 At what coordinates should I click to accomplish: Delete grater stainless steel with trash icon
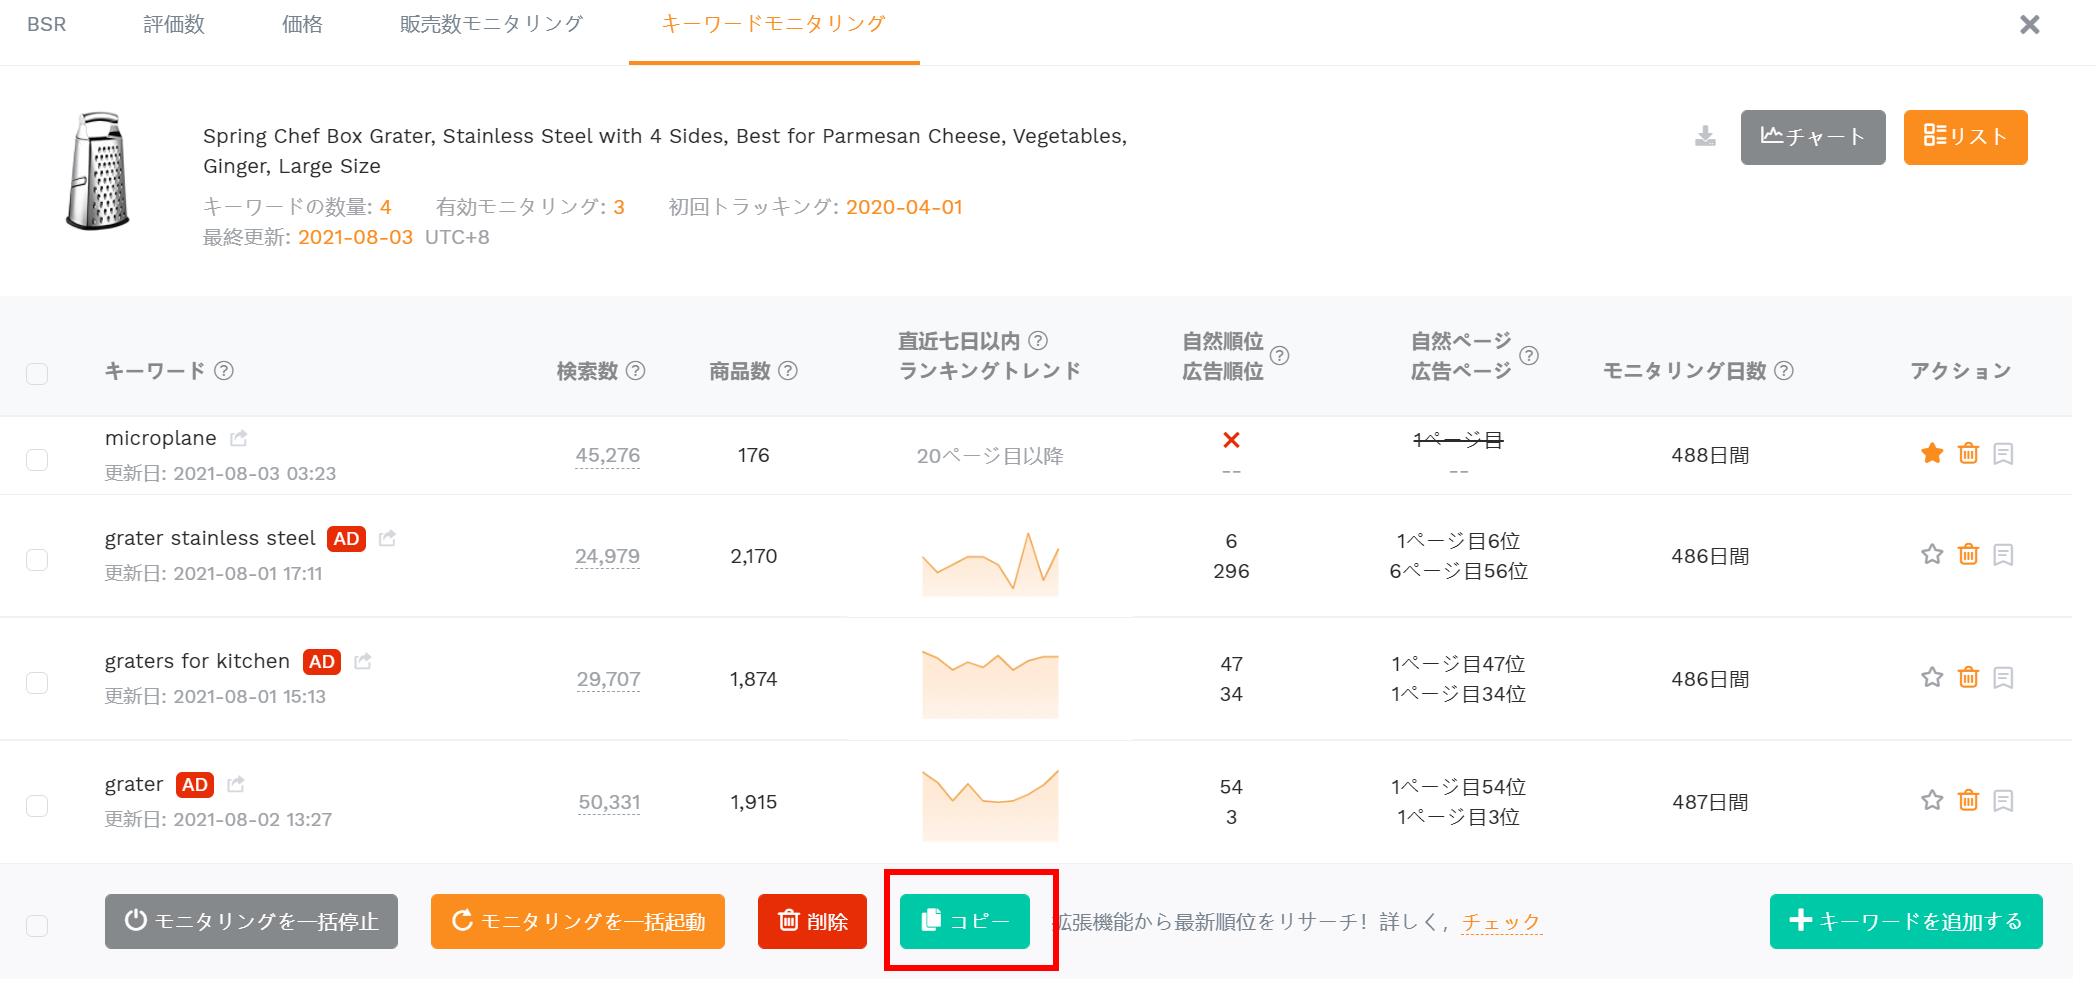(x=1968, y=554)
